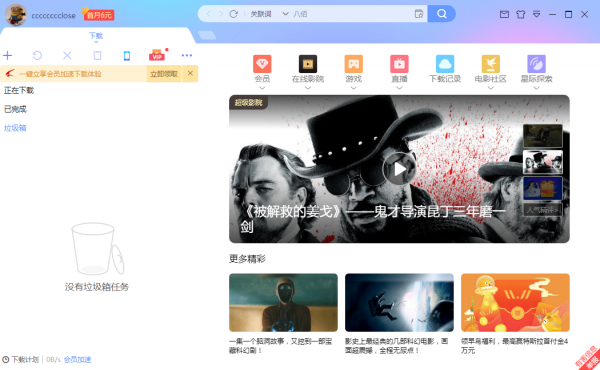Select the first banner side thumbnail

(x=543, y=136)
